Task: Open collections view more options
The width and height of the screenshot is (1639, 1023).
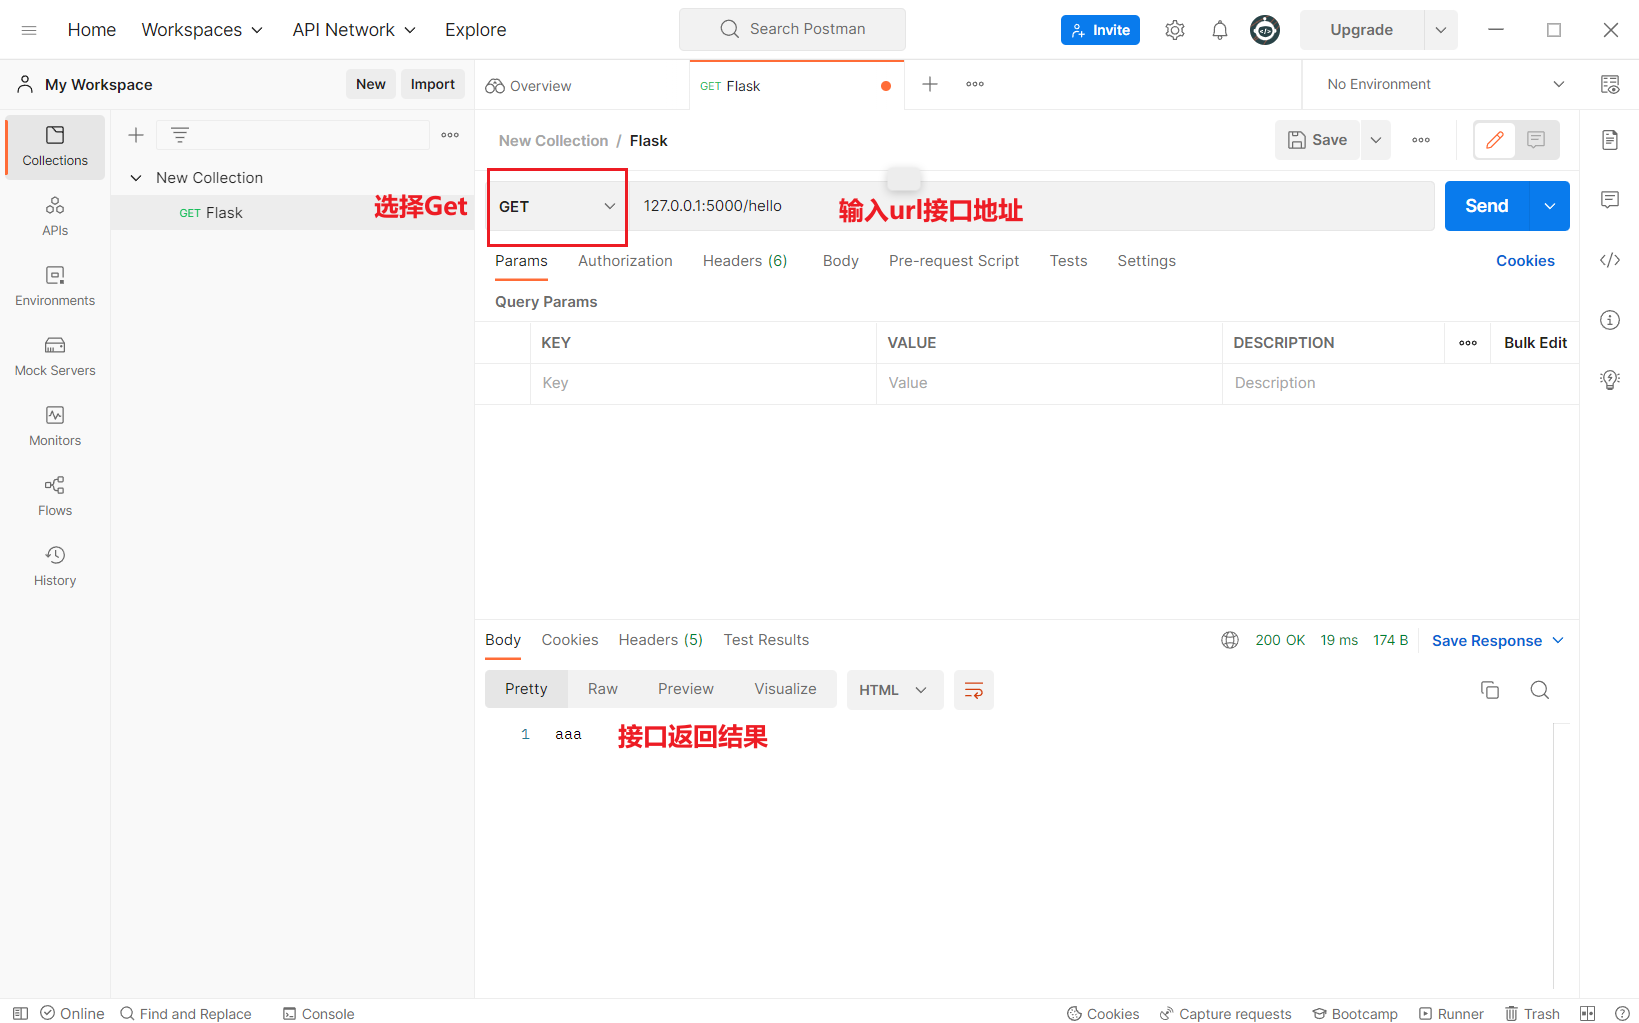Action: [450, 135]
